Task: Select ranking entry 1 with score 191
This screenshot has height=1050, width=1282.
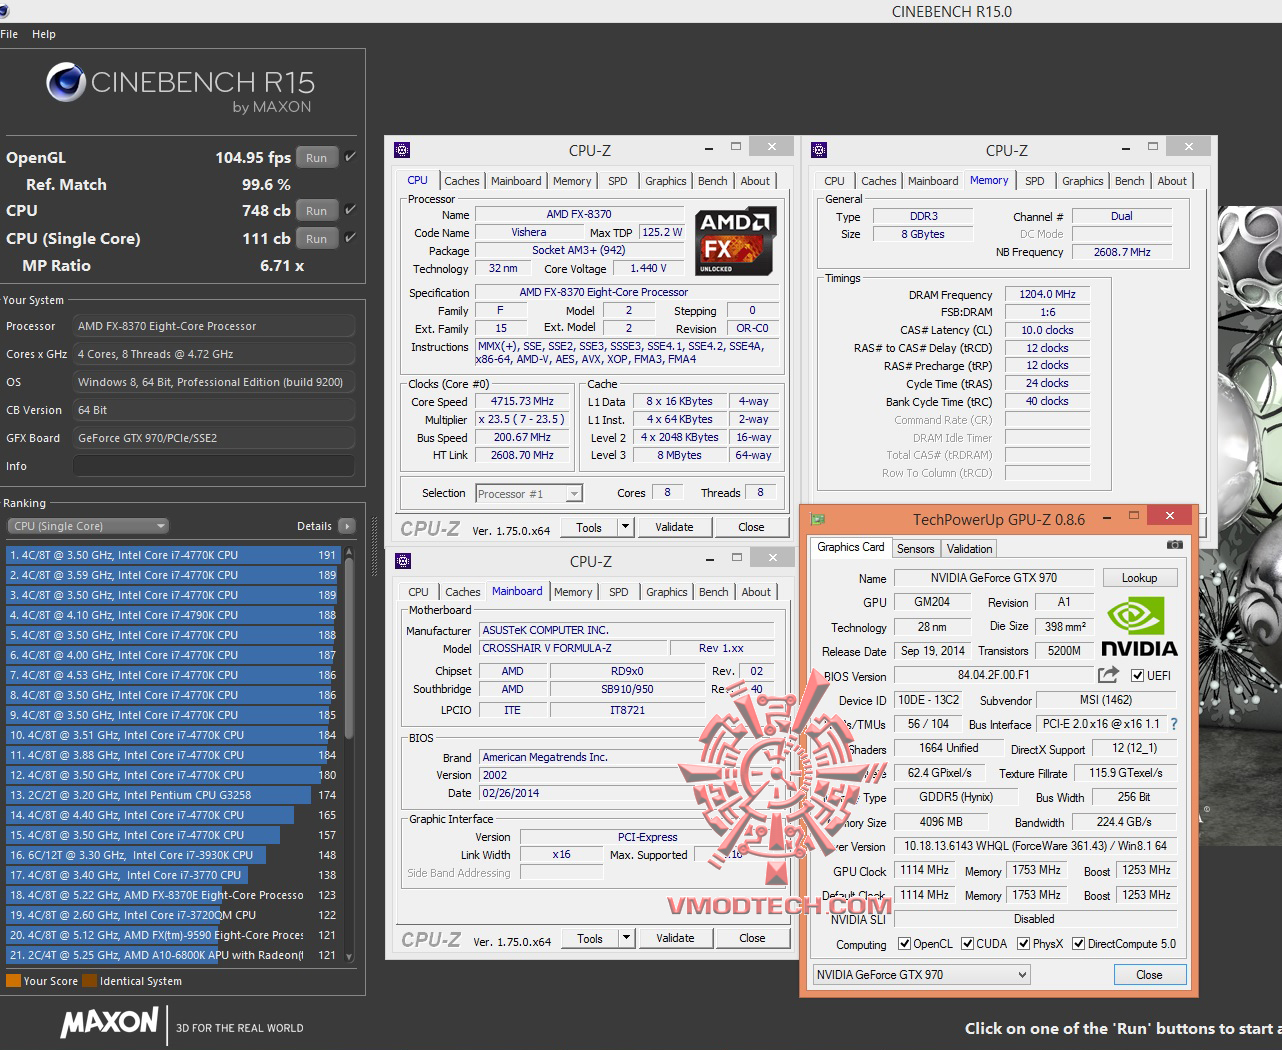Action: coord(173,555)
